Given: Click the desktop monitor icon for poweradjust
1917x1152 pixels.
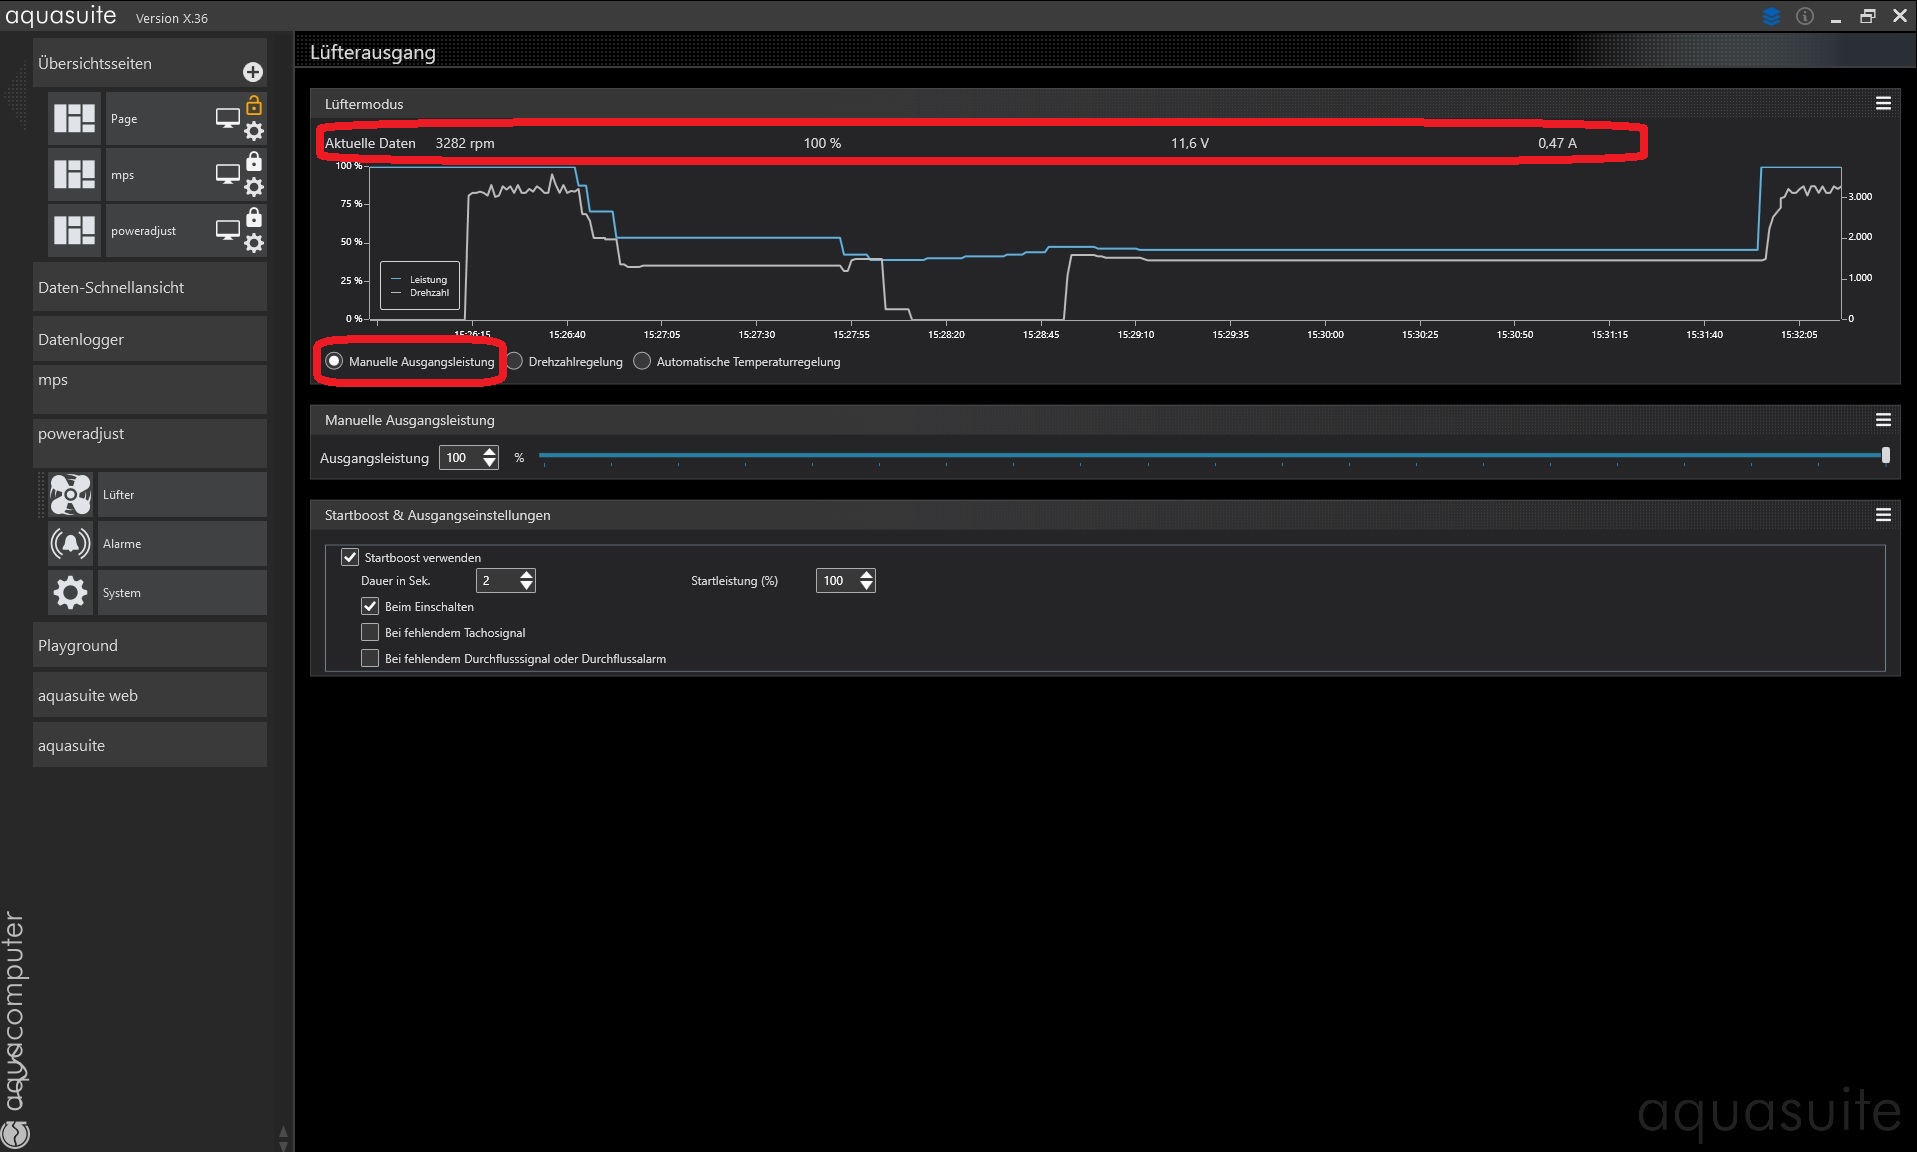Looking at the screenshot, I should (x=228, y=230).
